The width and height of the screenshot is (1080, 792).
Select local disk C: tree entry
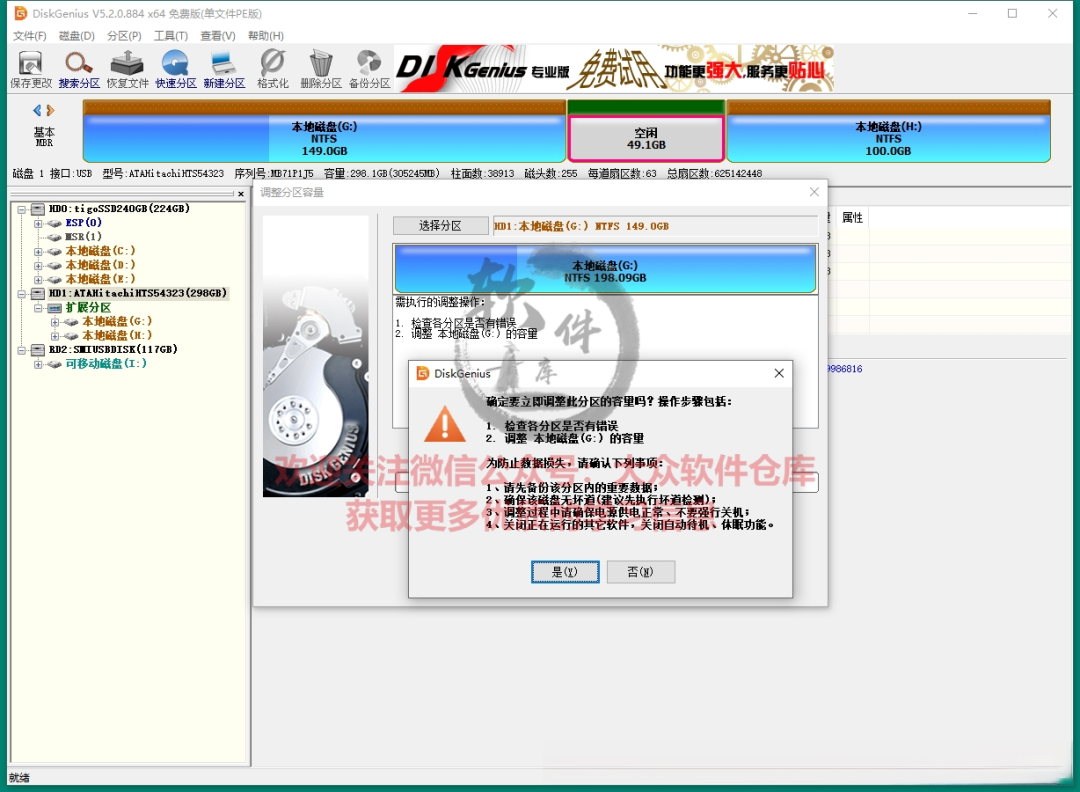coord(101,251)
